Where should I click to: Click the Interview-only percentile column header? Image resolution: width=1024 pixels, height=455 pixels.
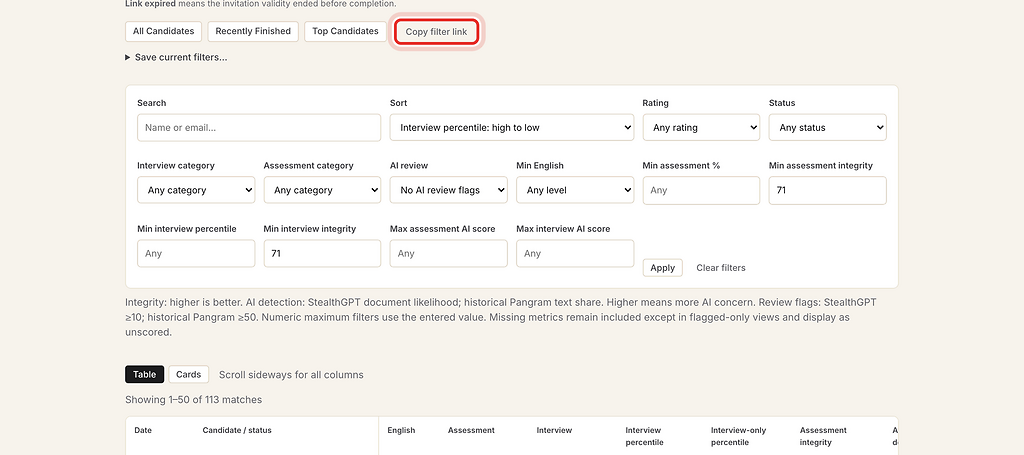click(739, 437)
